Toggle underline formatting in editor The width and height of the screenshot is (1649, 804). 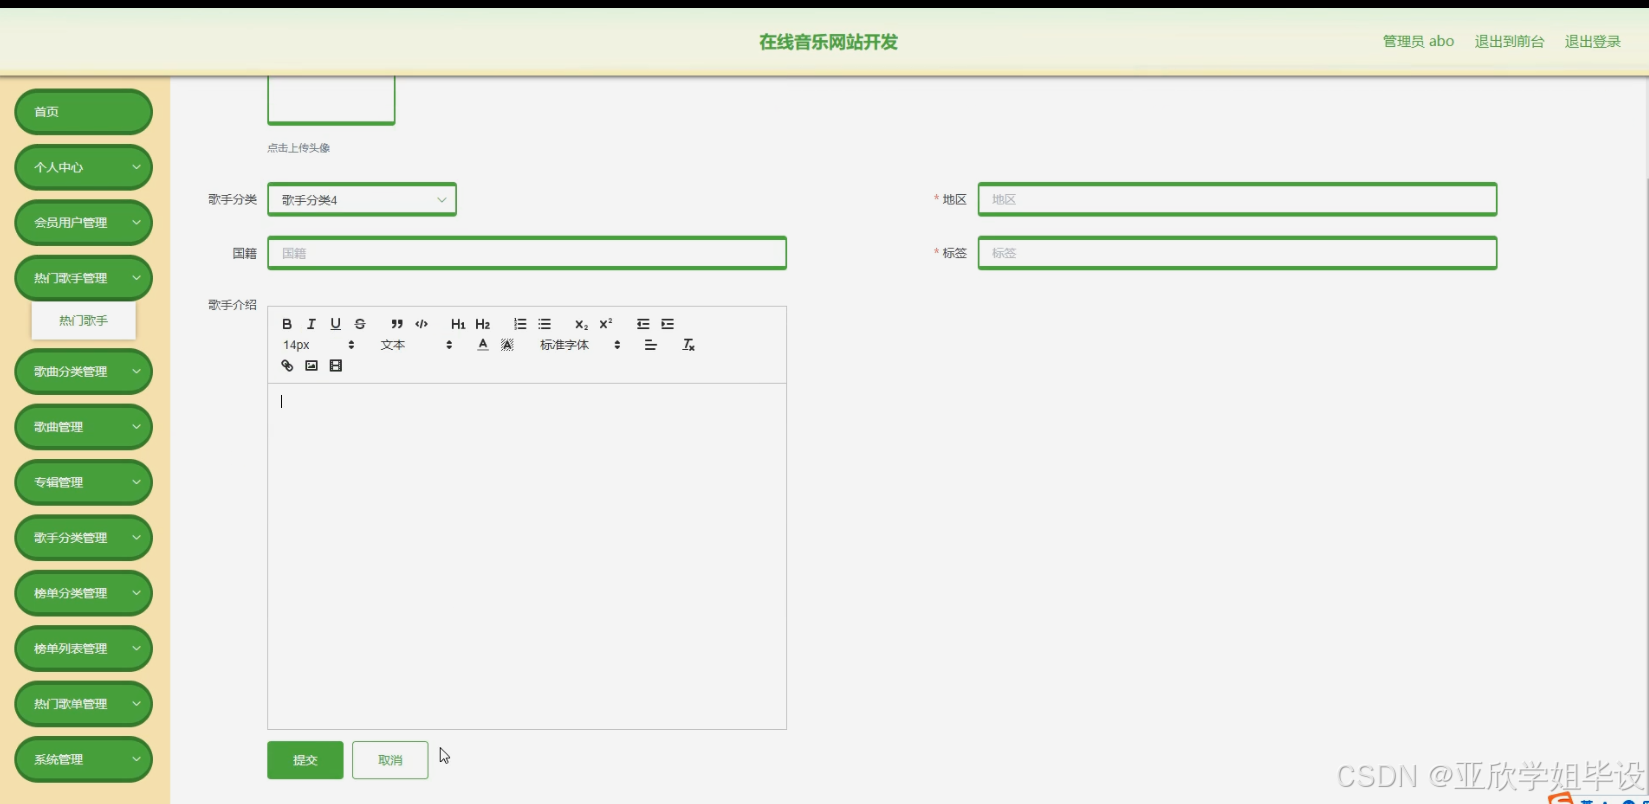pos(335,324)
